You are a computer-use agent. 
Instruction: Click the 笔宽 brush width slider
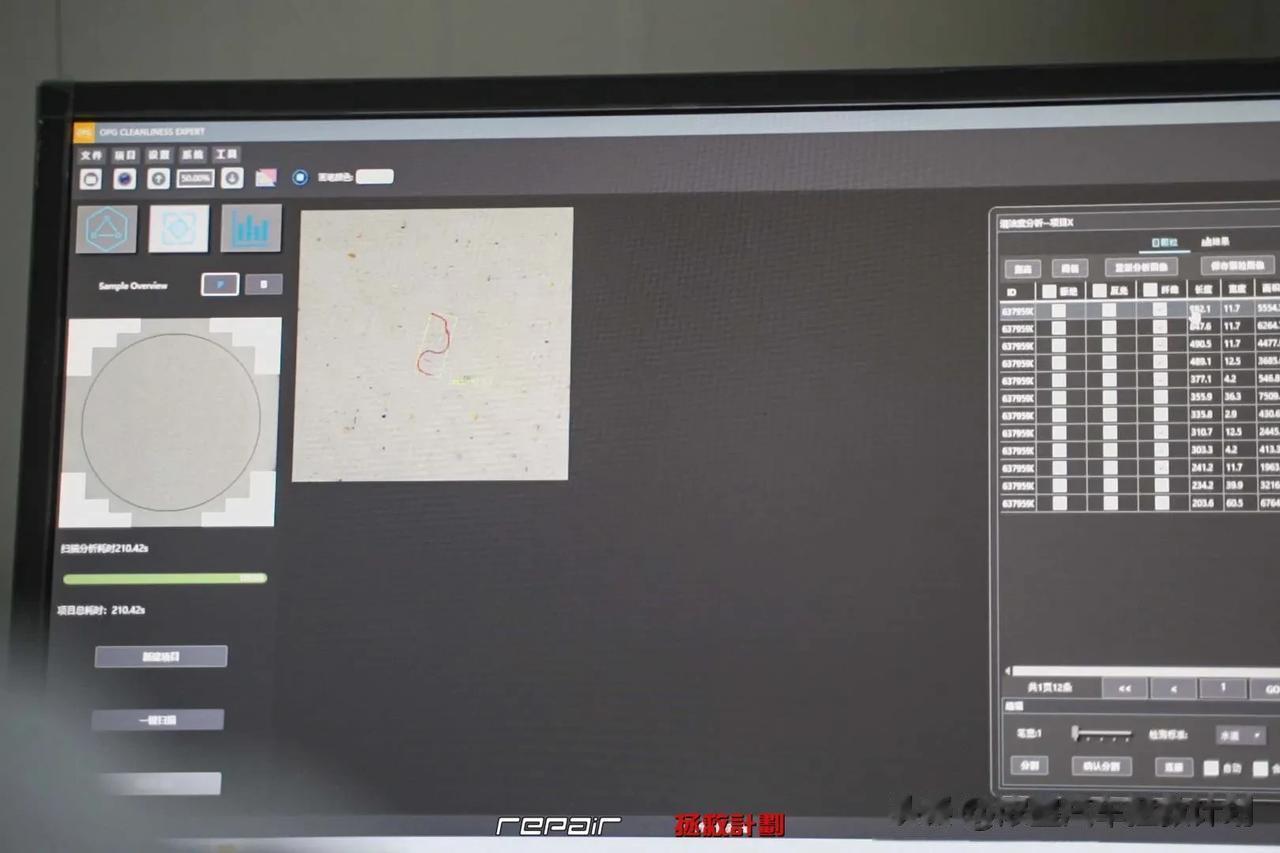pos(1102,734)
